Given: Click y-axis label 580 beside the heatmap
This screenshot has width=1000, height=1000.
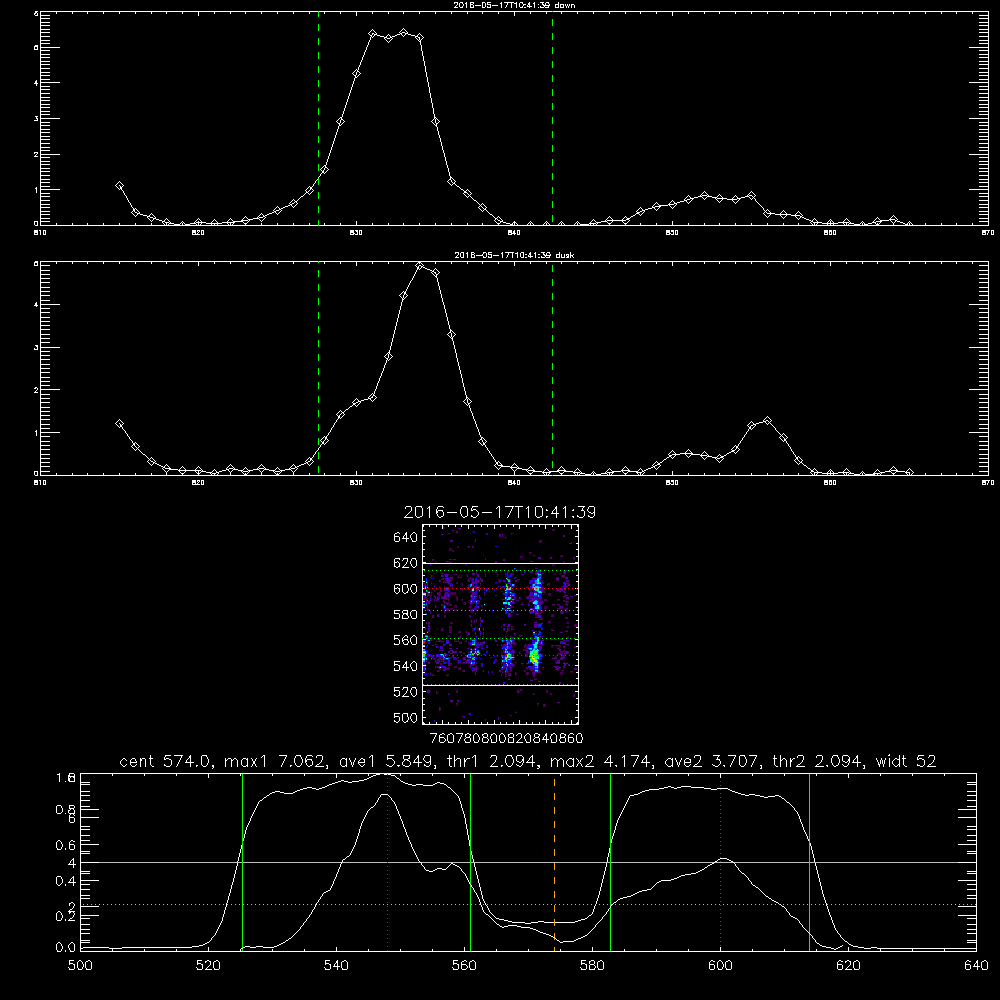Looking at the screenshot, I should pos(406,615).
